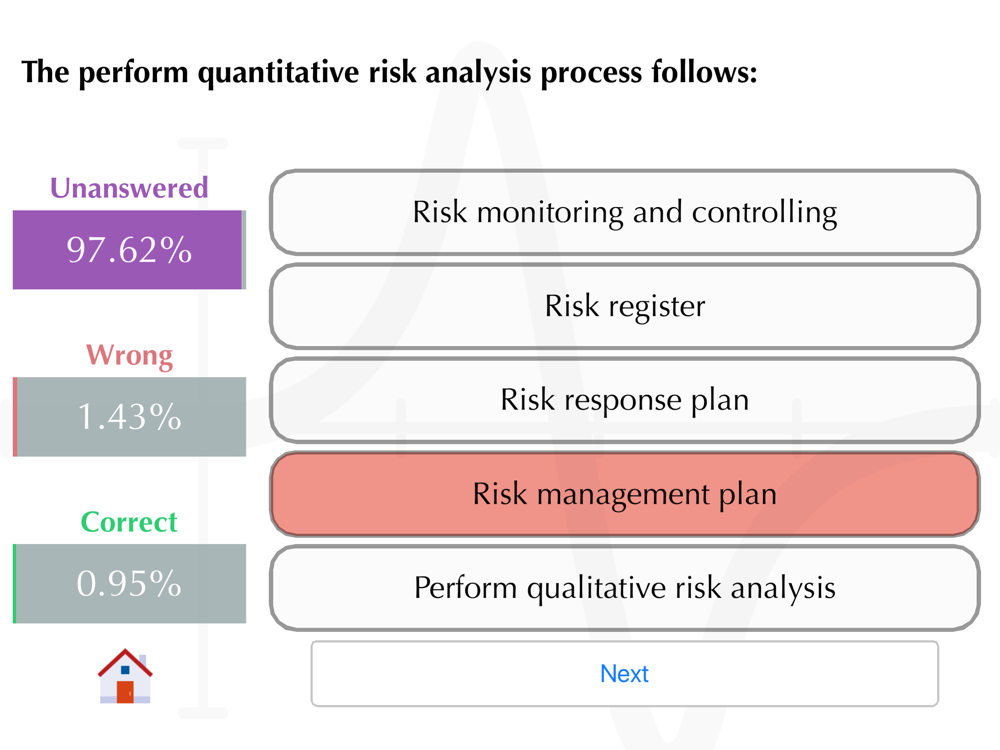Screen dimensions: 1000x750
Task: Click the 1.43% Wrong statistics bar
Action: click(x=129, y=416)
